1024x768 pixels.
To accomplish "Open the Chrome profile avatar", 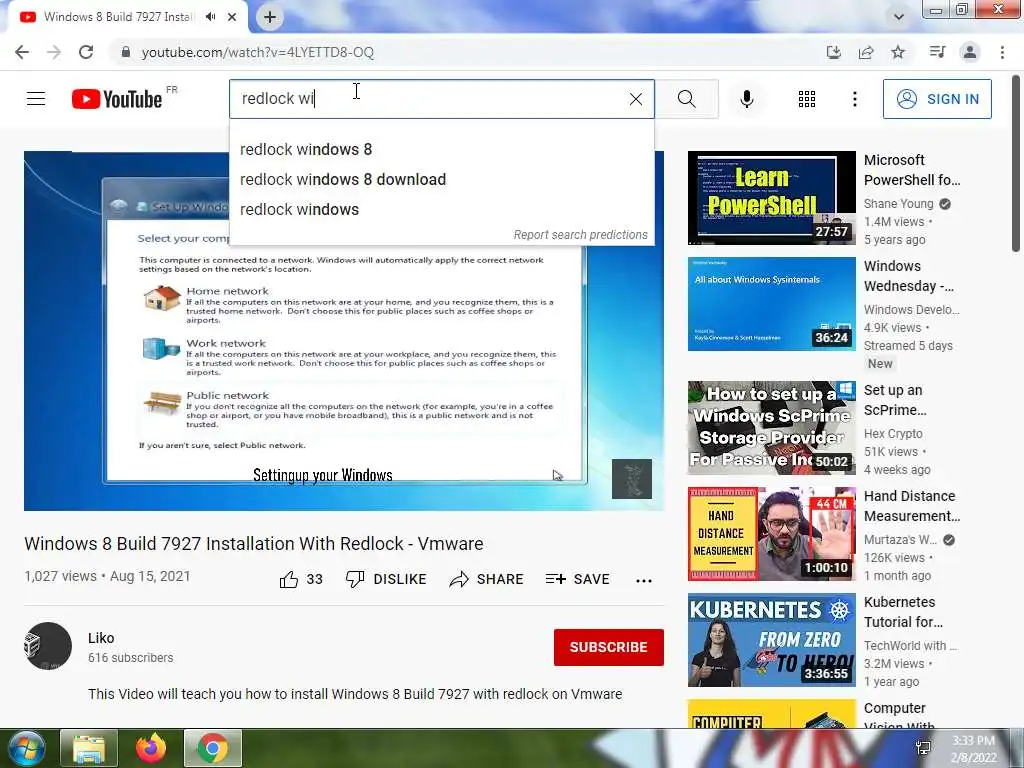I will point(970,52).
